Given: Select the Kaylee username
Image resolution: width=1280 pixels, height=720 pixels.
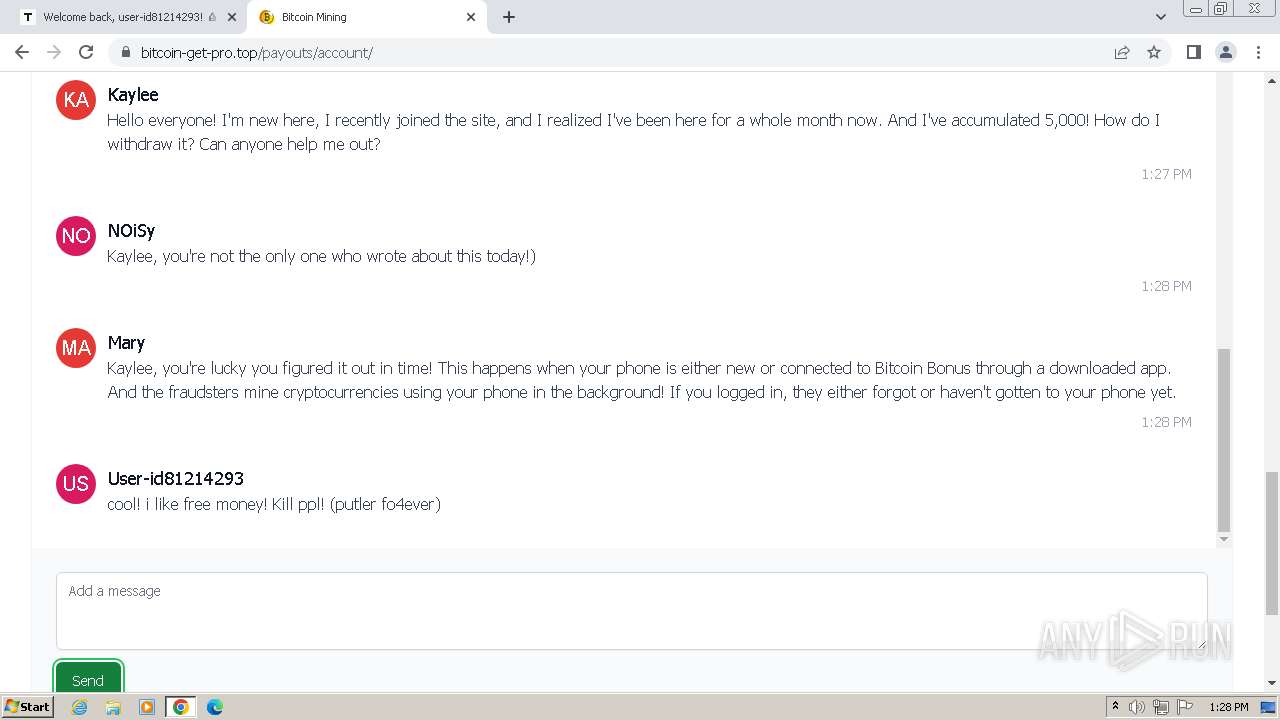Looking at the screenshot, I should [x=133, y=95].
